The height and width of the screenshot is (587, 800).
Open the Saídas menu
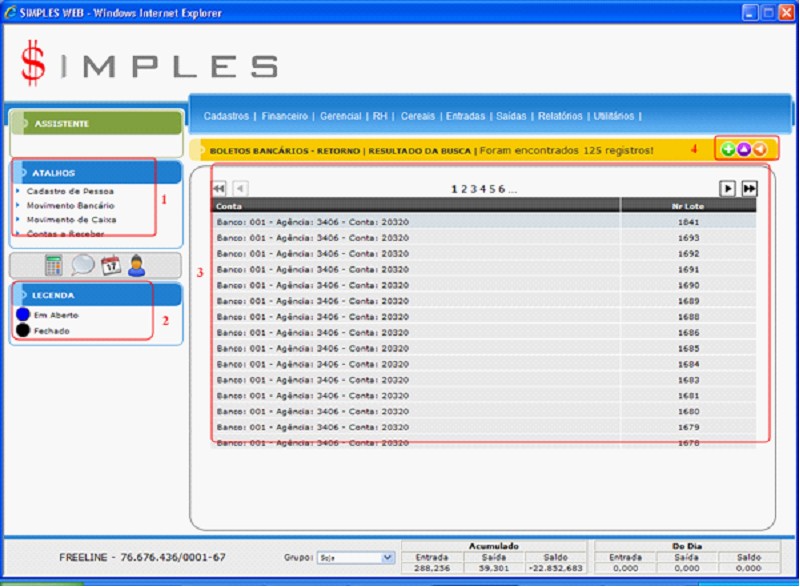(511, 116)
